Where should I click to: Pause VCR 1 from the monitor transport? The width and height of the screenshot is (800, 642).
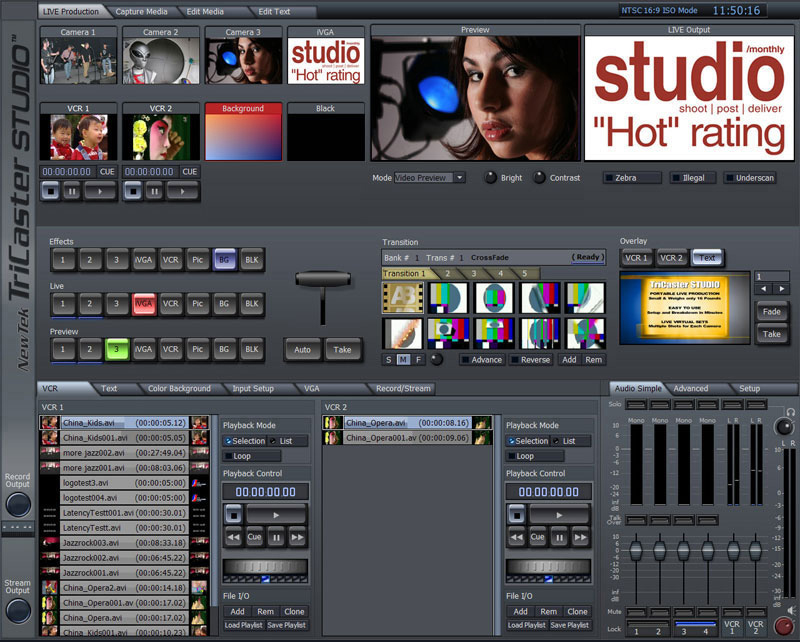click(x=72, y=191)
